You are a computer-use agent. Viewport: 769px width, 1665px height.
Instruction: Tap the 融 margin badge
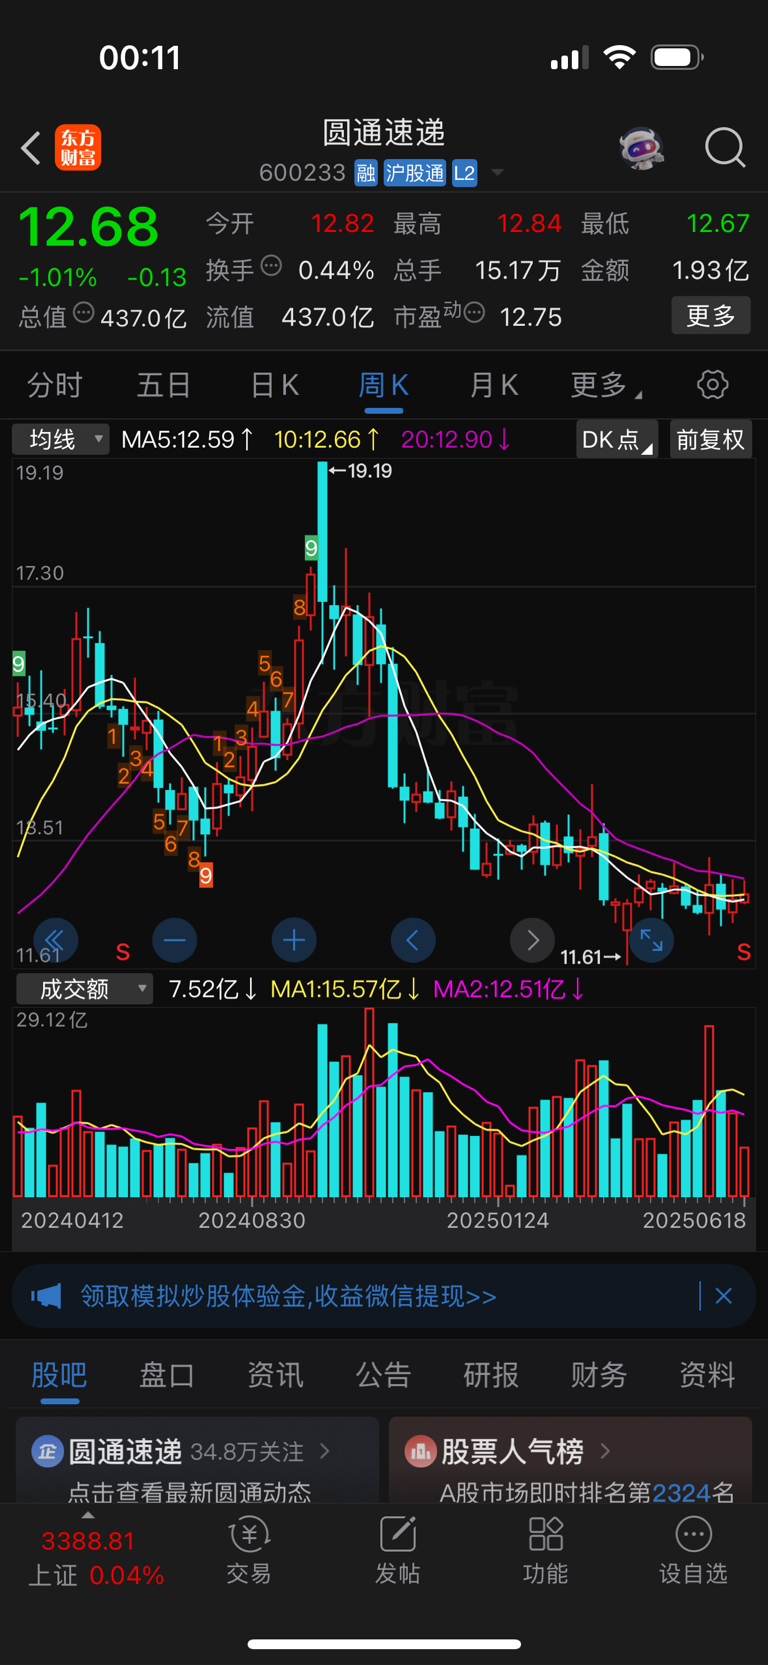point(366,173)
